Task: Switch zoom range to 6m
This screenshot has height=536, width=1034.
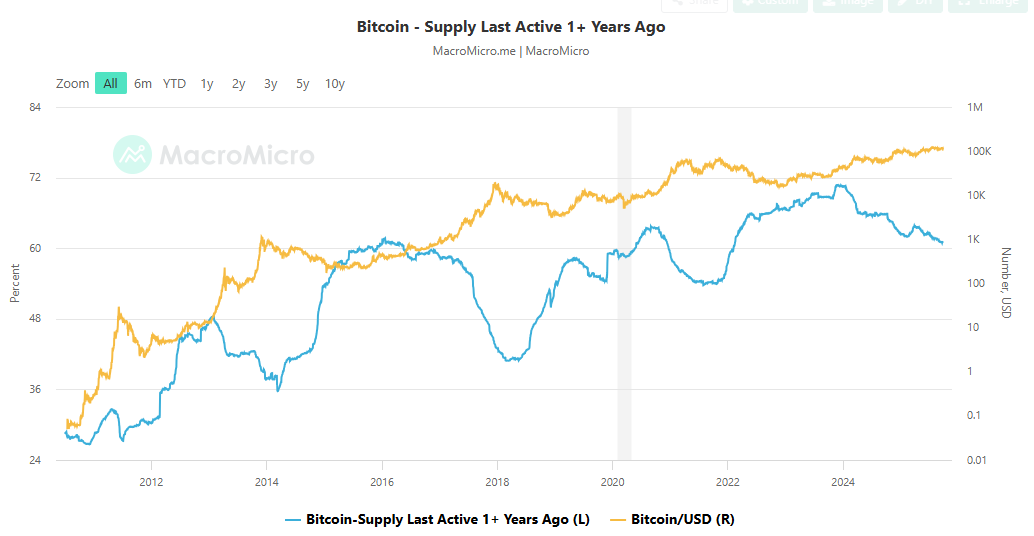Action: [143, 83]
